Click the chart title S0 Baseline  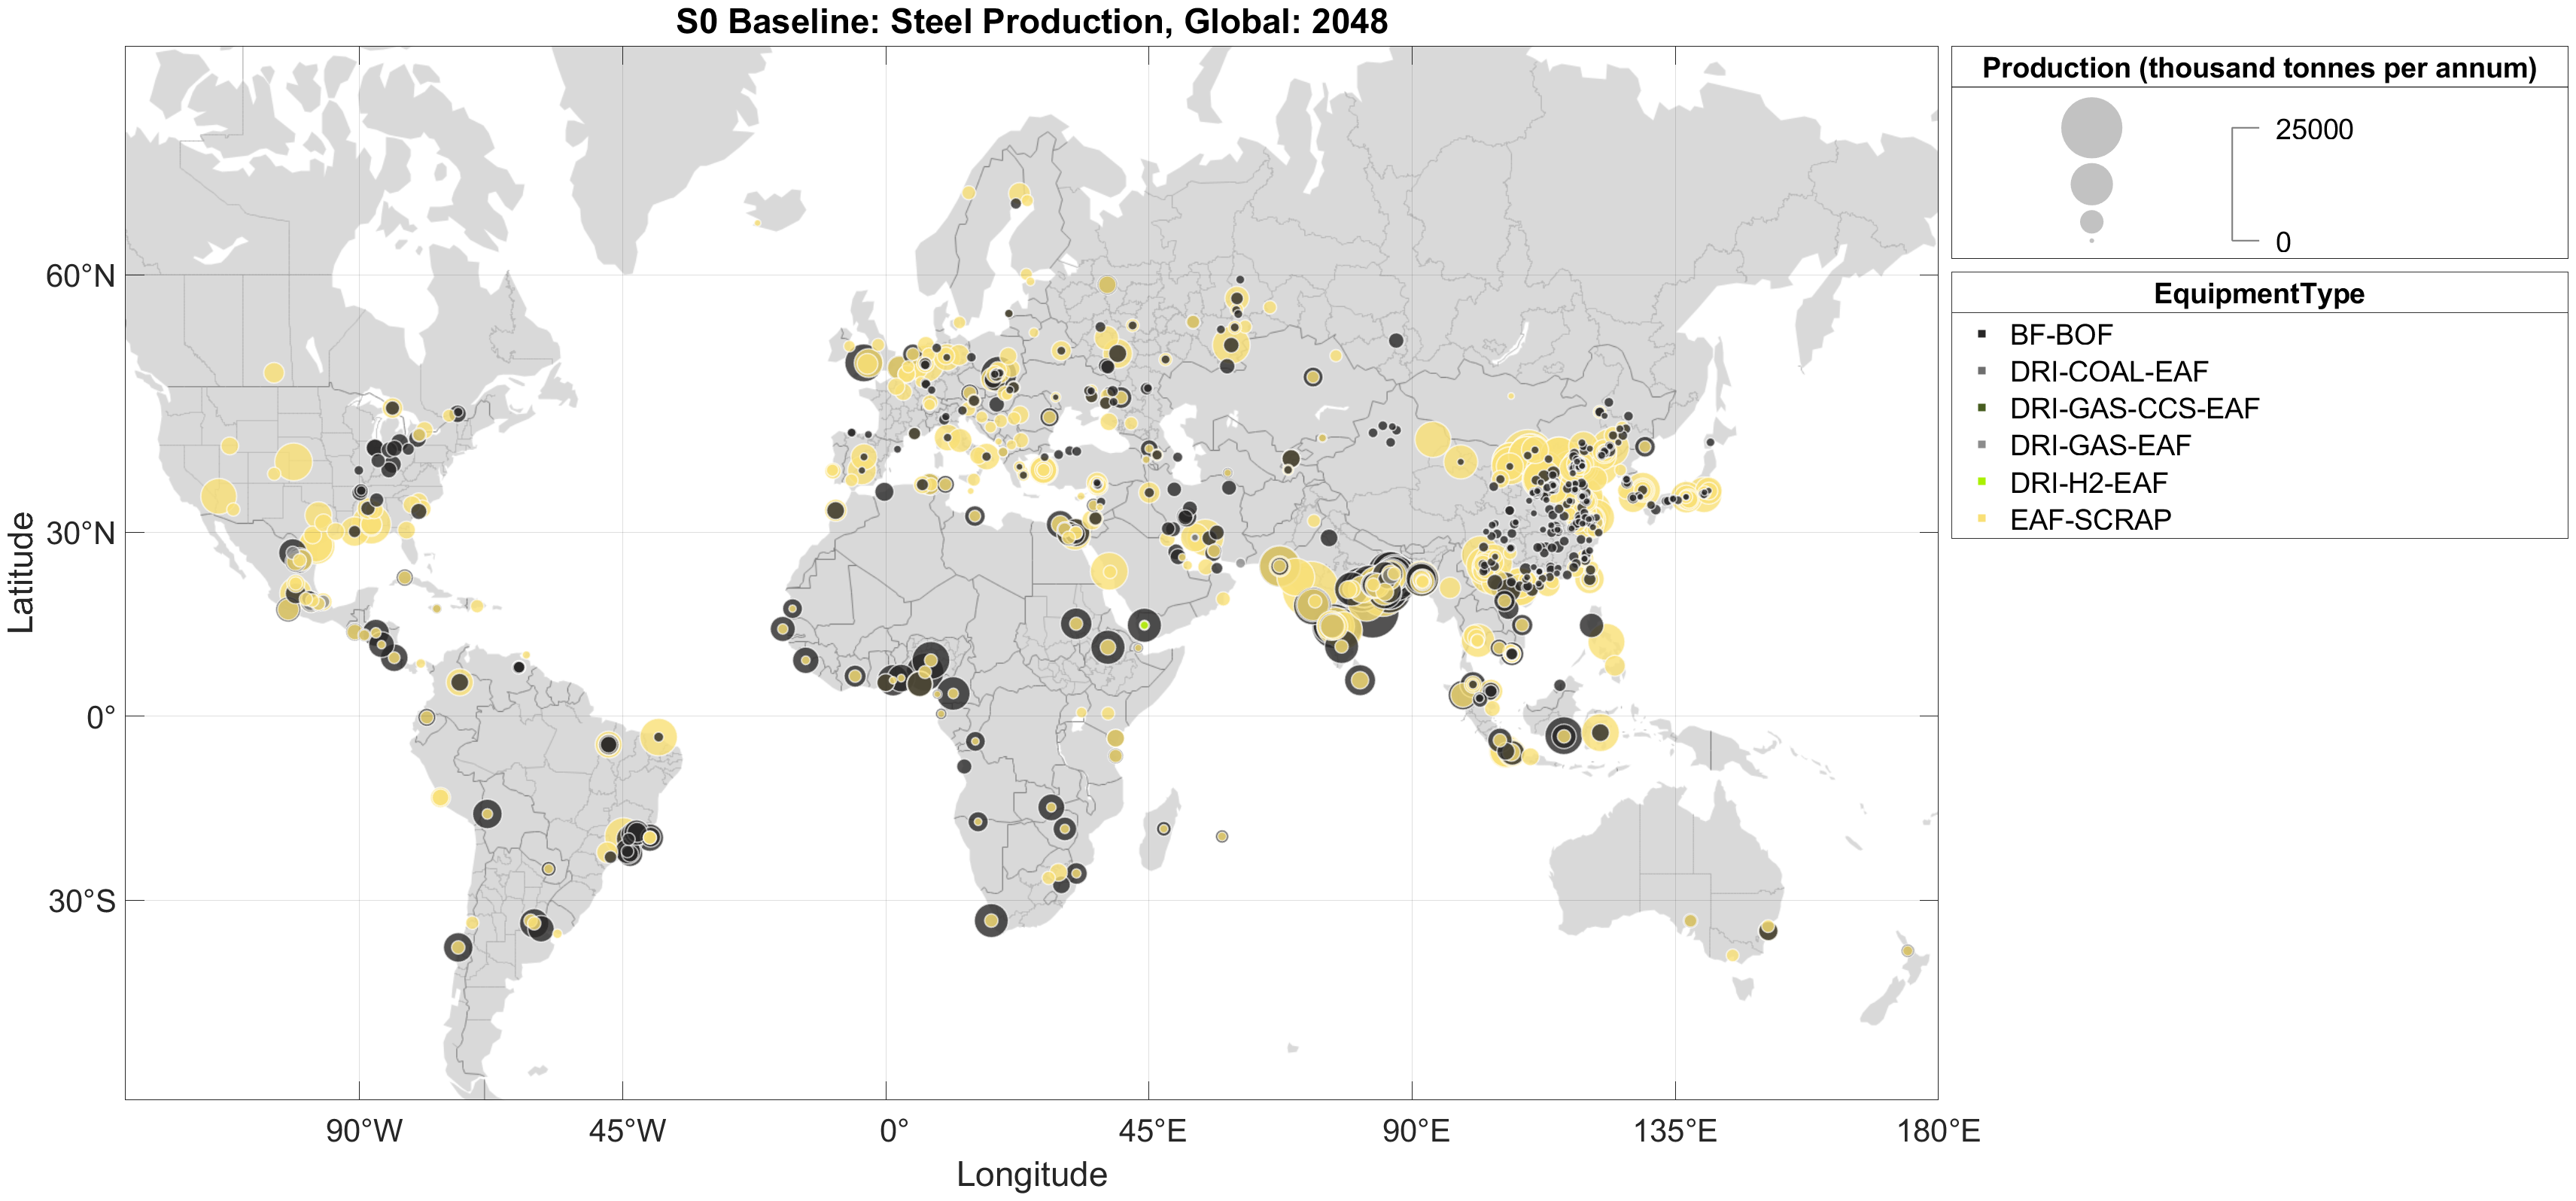pyautogui.click(x=1031, y=21)
